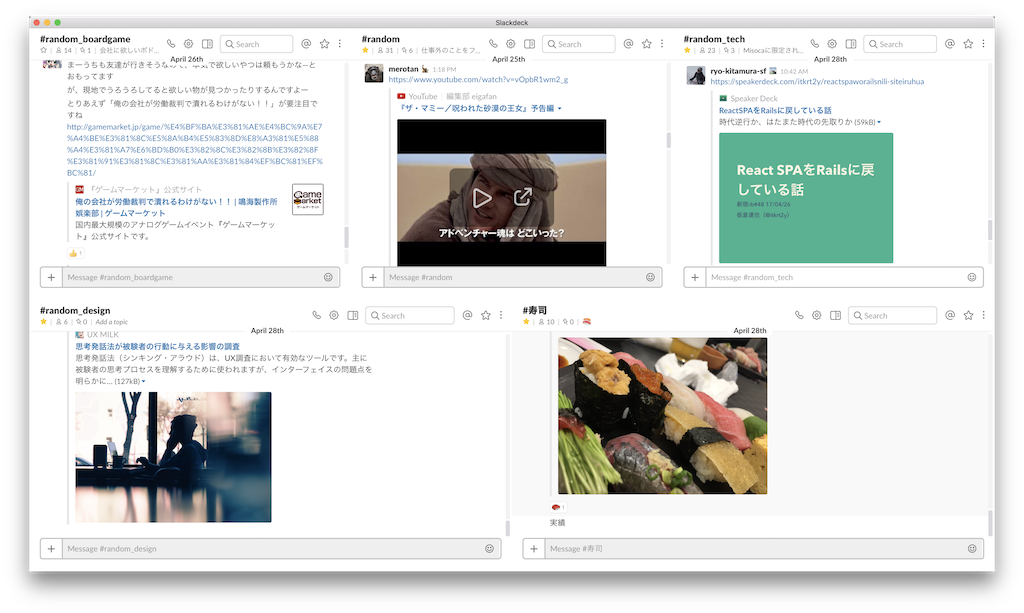1024x613 pixels.
Task: Add attachment in #random_design message box
Action: coord(51,549)
